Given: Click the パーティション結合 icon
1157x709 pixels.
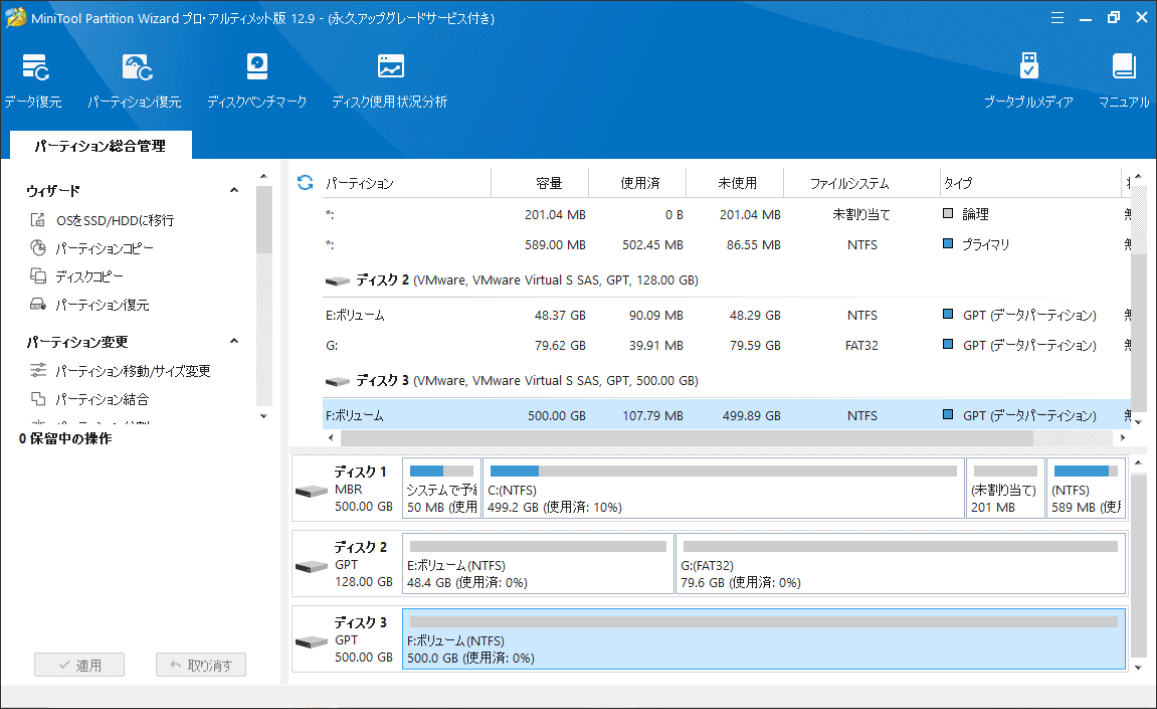Looking at the screenshot, I should pyautogui.click(x=38, y=398).
